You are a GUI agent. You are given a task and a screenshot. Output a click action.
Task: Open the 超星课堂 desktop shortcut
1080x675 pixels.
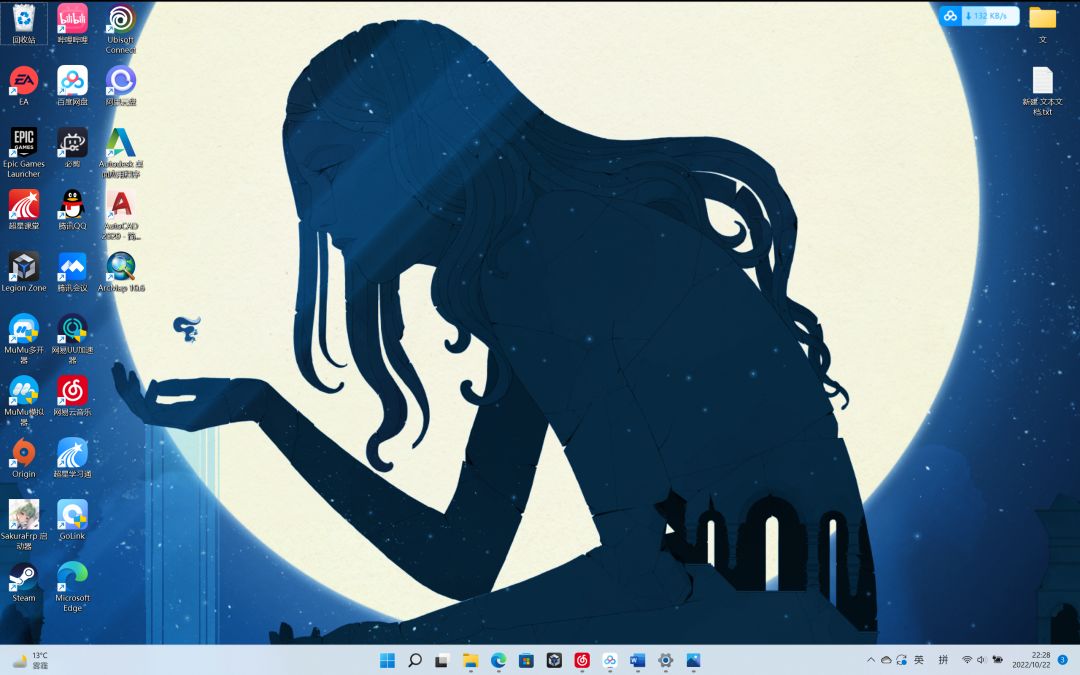click(24, 209)
